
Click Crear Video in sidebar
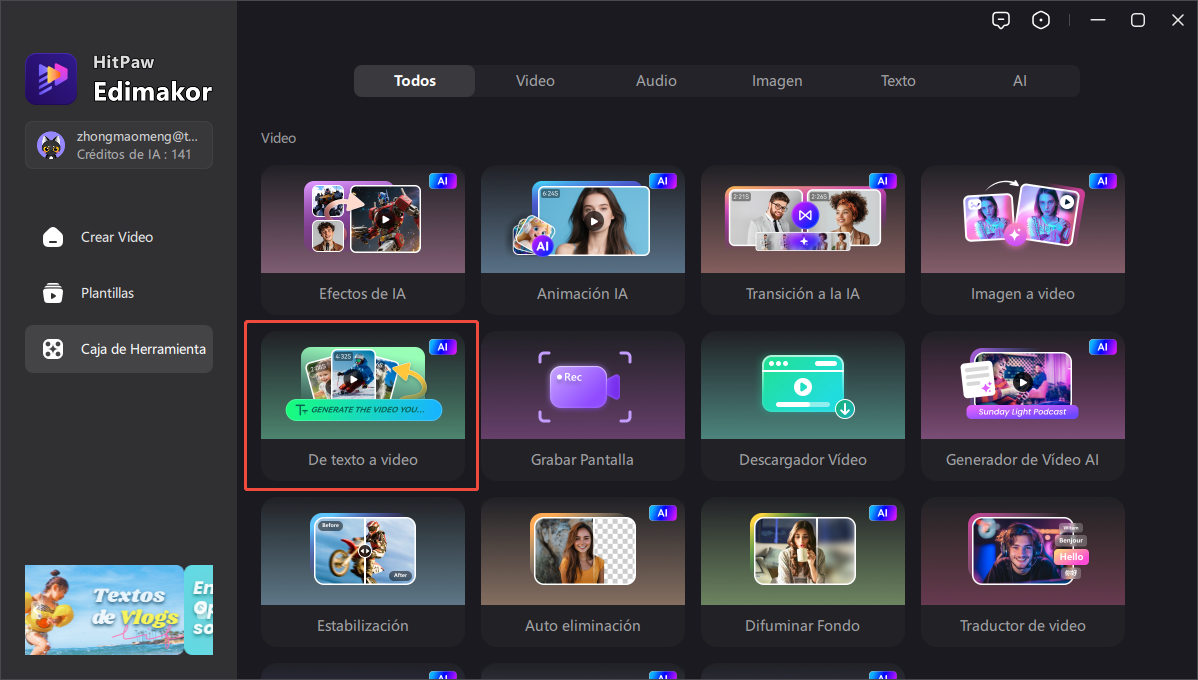[119, 237]
